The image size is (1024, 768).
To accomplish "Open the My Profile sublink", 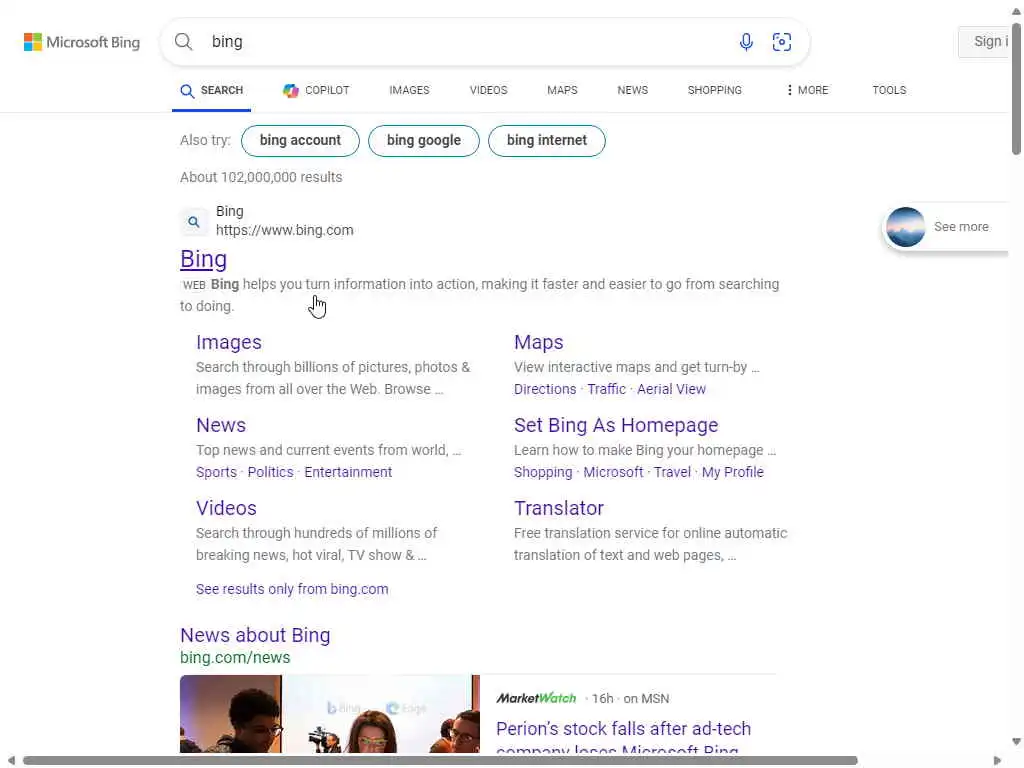I will coord(733,472).
